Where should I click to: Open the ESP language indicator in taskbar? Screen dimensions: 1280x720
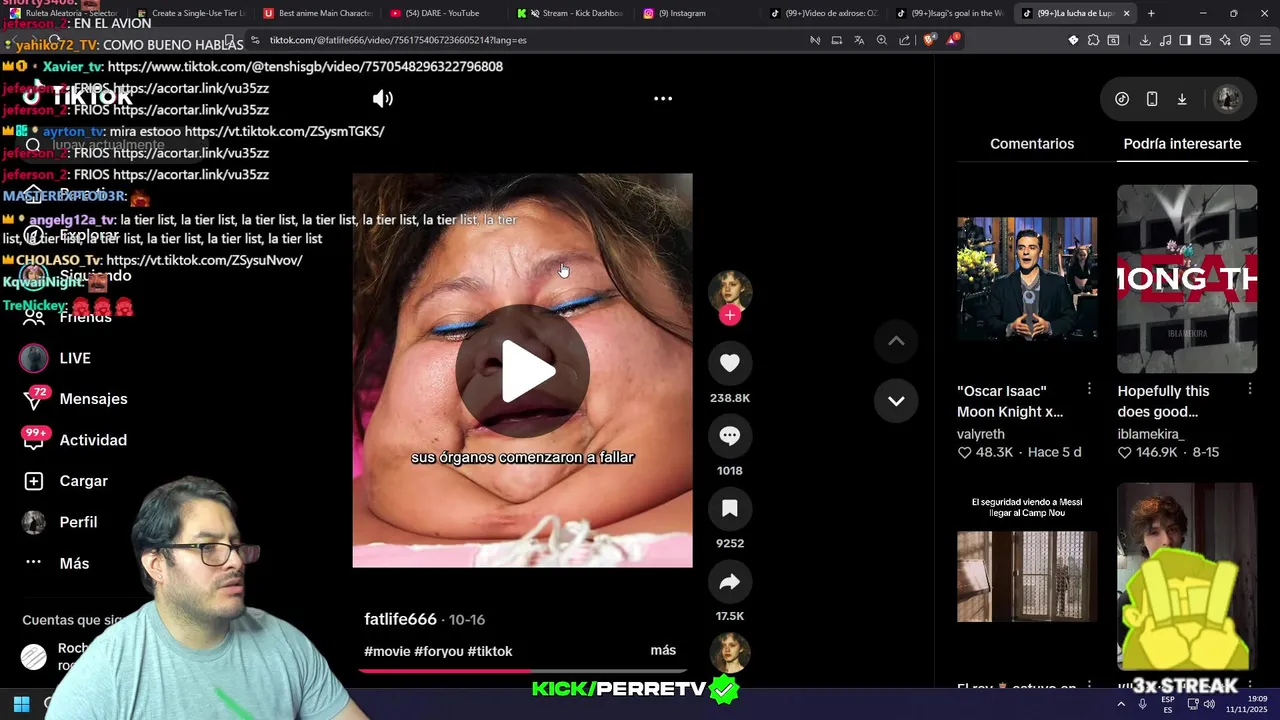click(x=1168, y=704)
